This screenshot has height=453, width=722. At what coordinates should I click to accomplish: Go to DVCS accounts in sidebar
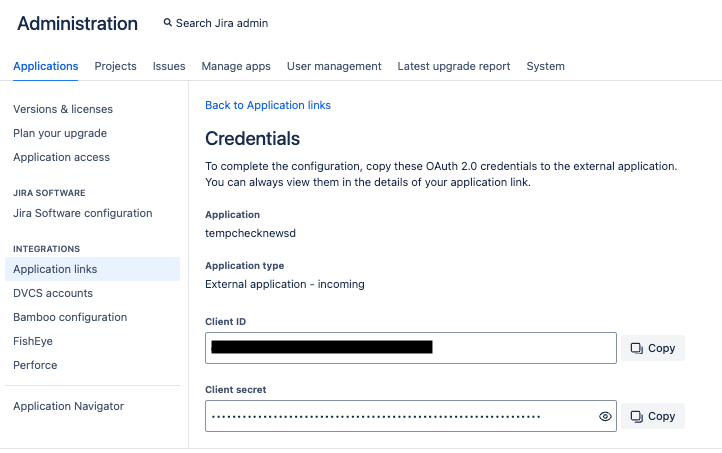(x=53, y=293)
